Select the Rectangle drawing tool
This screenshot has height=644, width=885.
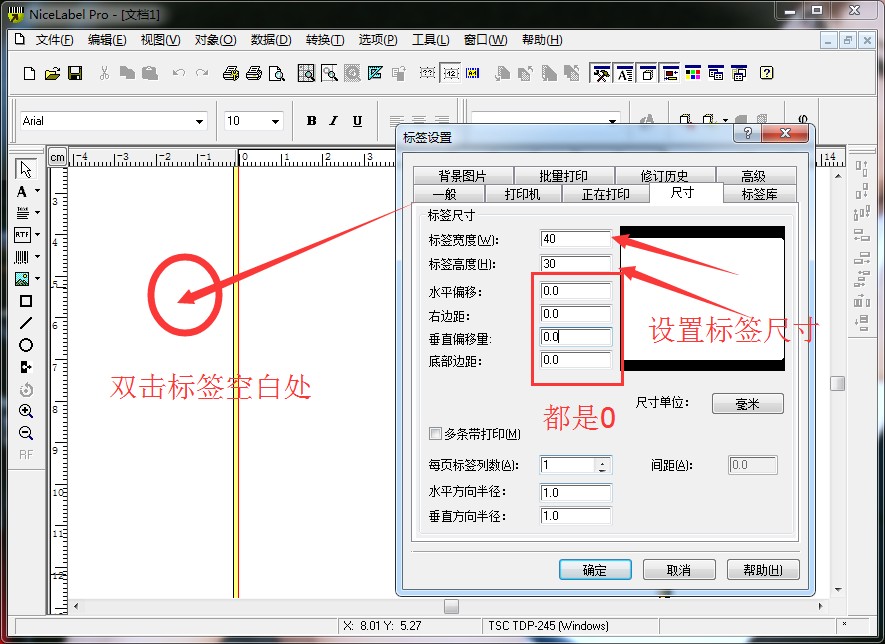coord(26,301)
